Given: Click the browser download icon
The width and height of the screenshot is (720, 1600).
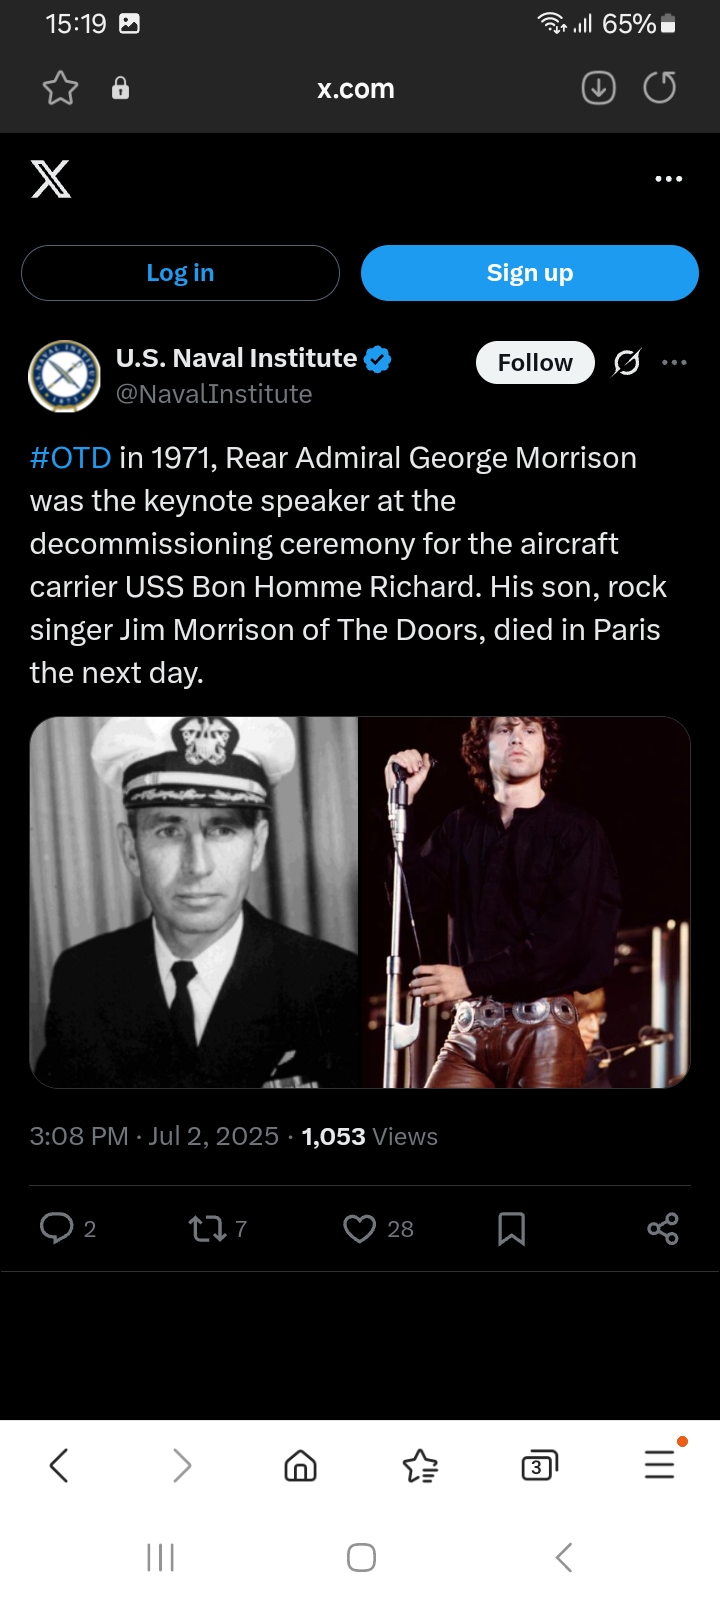Looking at the screenshot, I should click(598, 89).
